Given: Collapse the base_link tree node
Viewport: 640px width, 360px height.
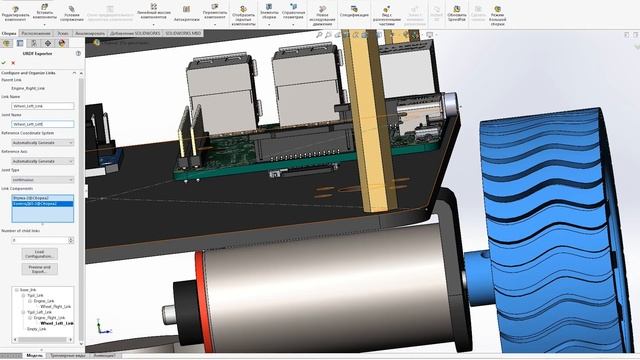Looking at the screenshot, I should (16, 290).
